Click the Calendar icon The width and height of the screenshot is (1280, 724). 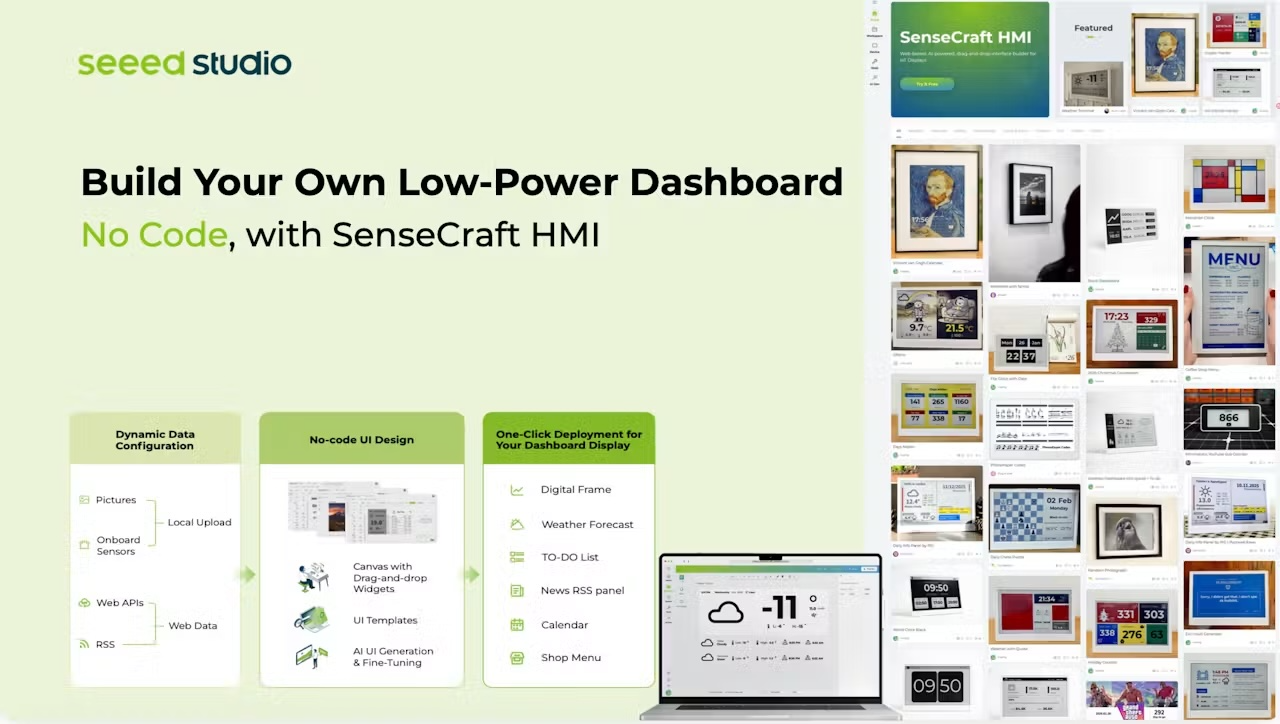[517, 625]
